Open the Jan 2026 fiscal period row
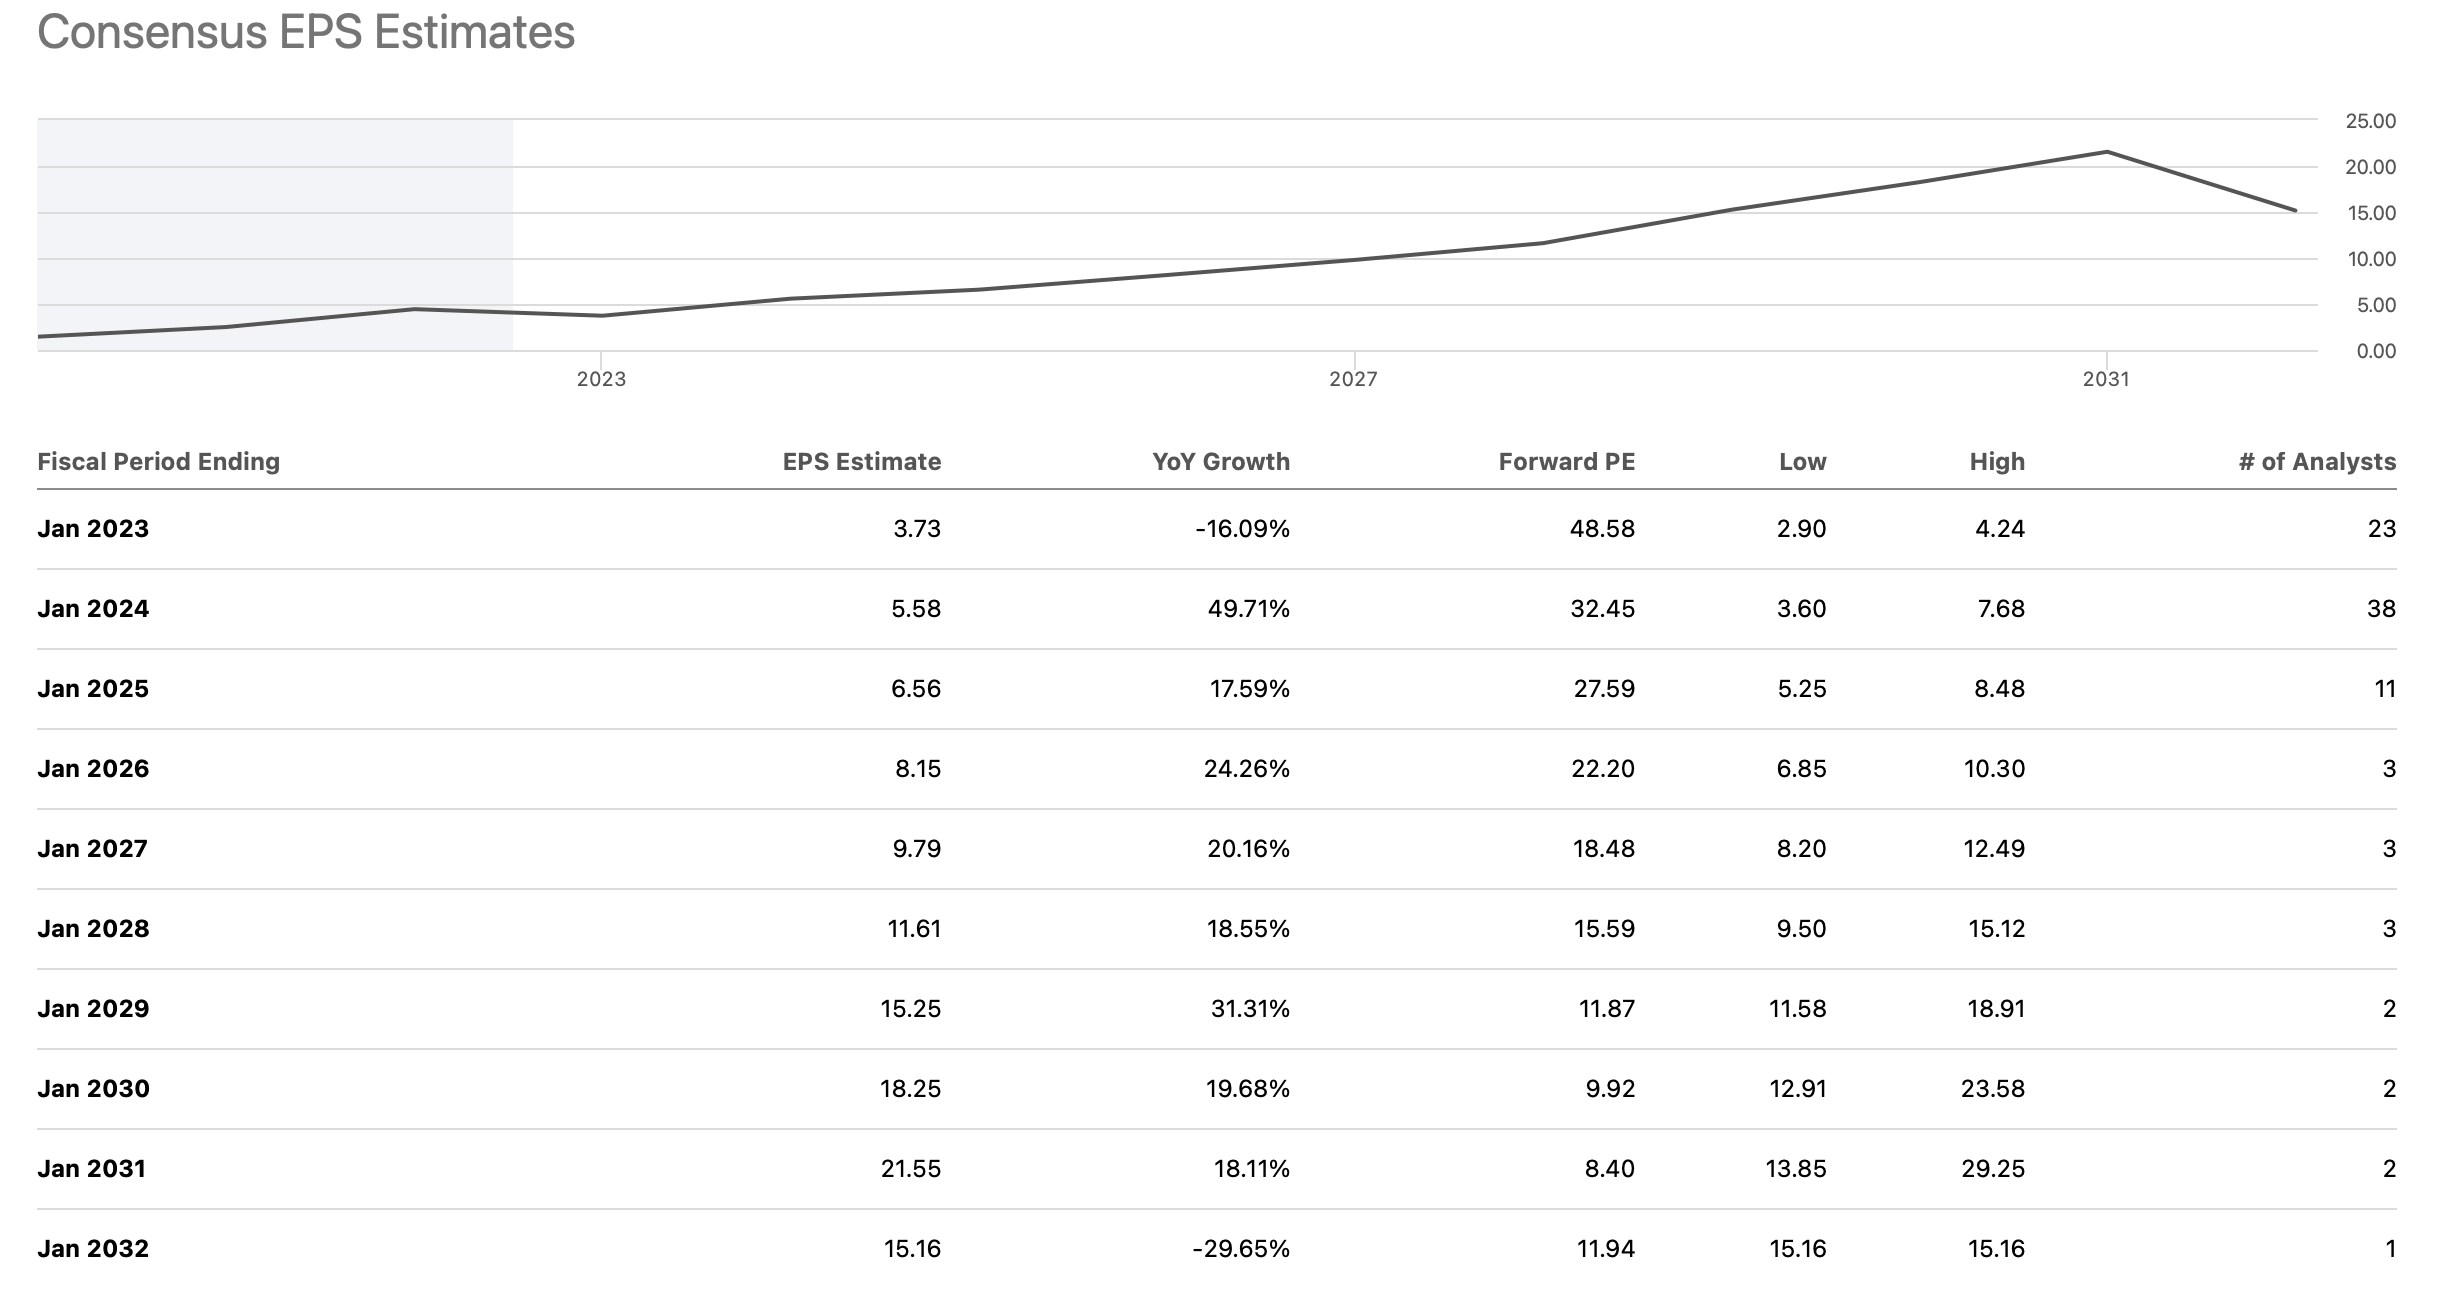Viewport: 2440px width, 1302px height. click(x=93, y=769)
